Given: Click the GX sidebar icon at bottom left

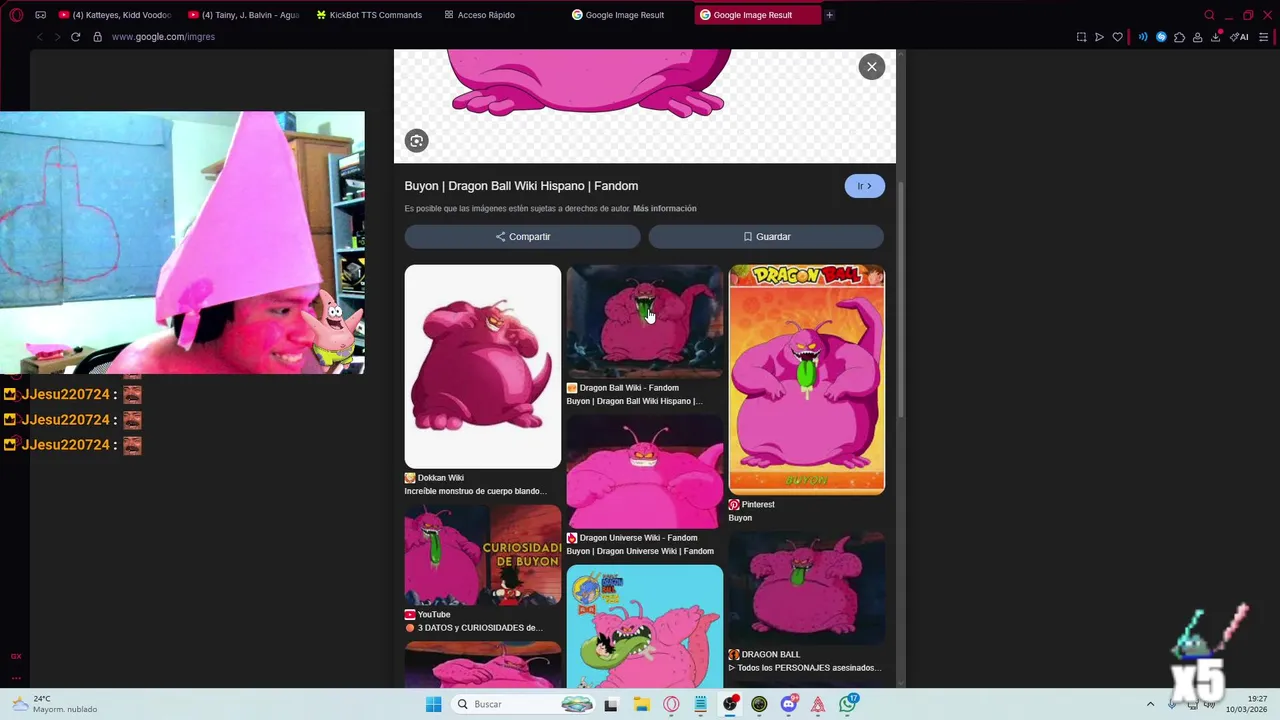Looking at the screenshot, I should click(x=16, y=656).
